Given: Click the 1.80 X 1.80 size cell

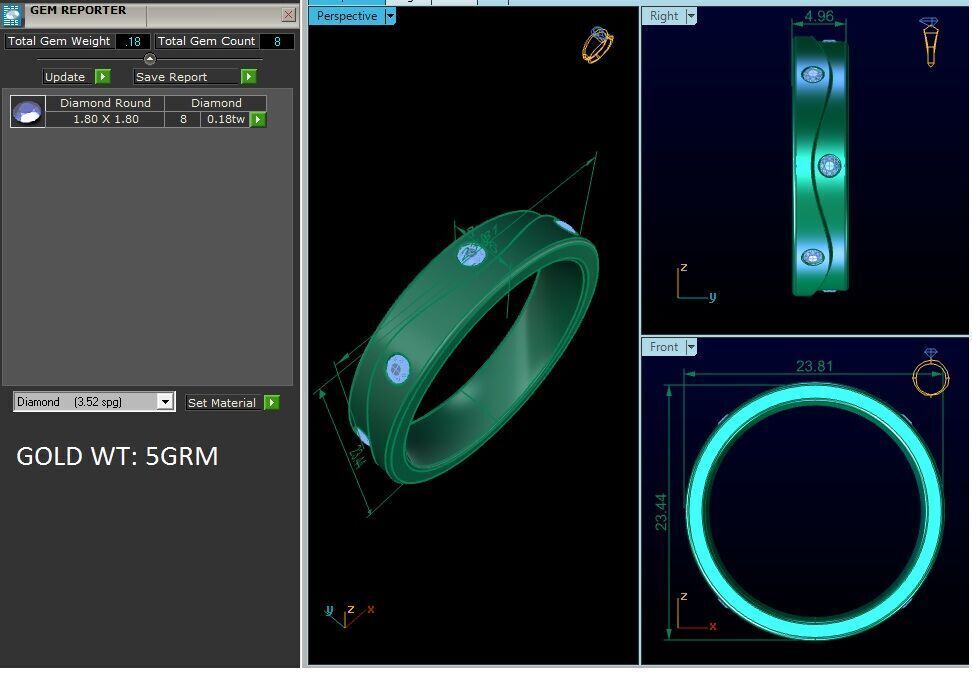Looking at the screenshot, I should (105, 119).
